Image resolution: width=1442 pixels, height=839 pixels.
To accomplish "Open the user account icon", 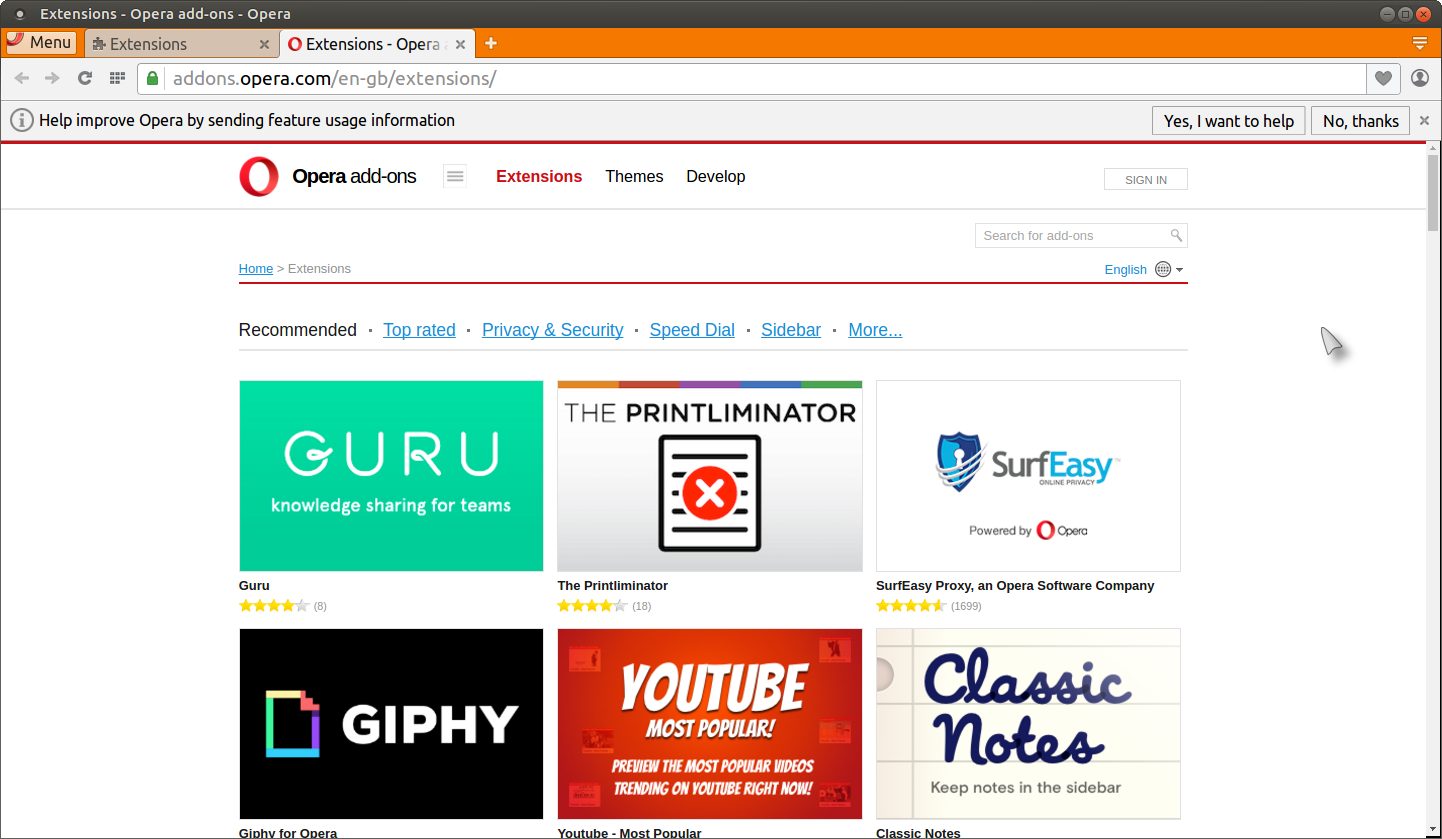I will [x=1420, y=78].
